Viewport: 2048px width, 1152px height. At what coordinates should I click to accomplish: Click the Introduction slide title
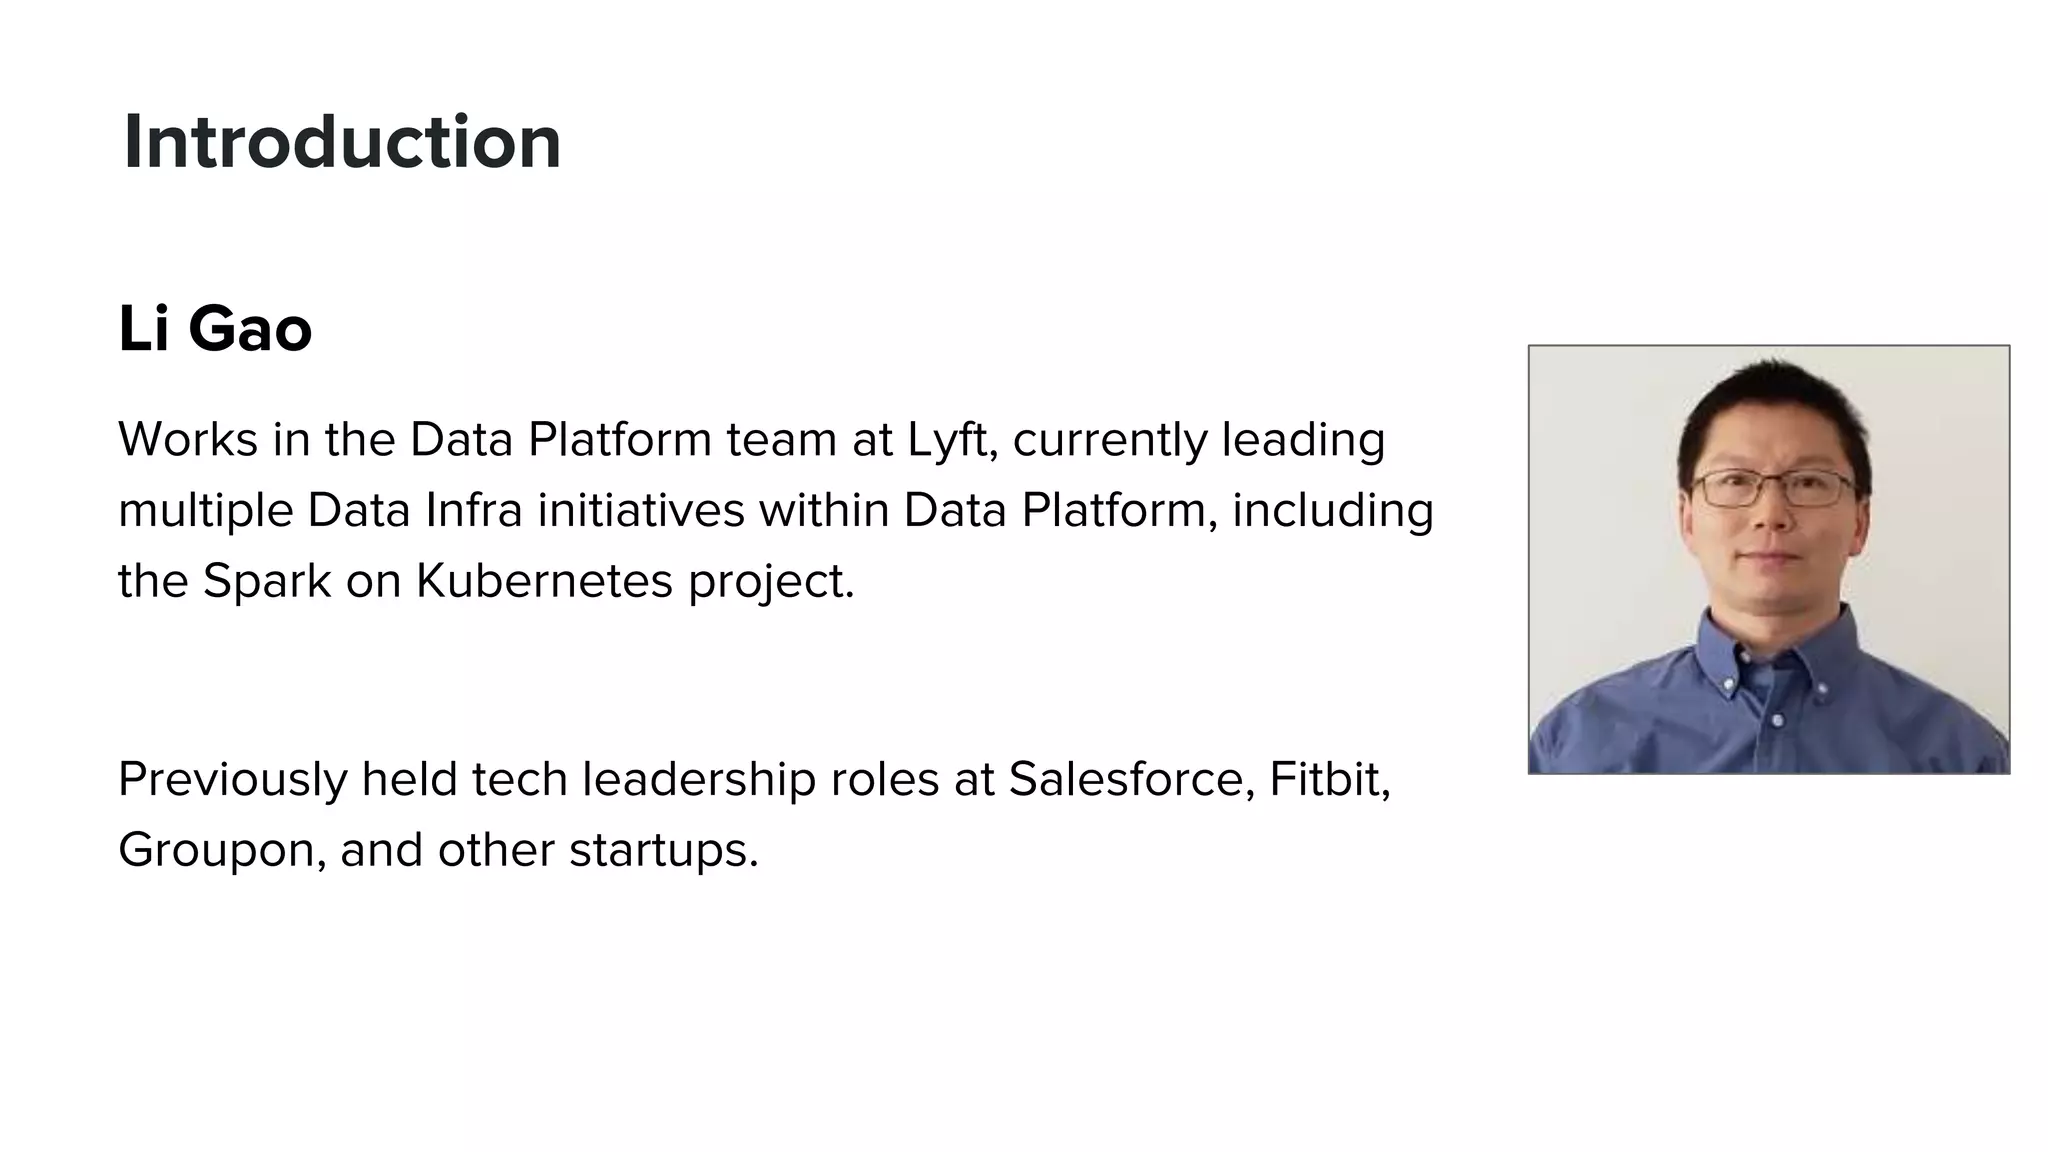pos(342,142)
